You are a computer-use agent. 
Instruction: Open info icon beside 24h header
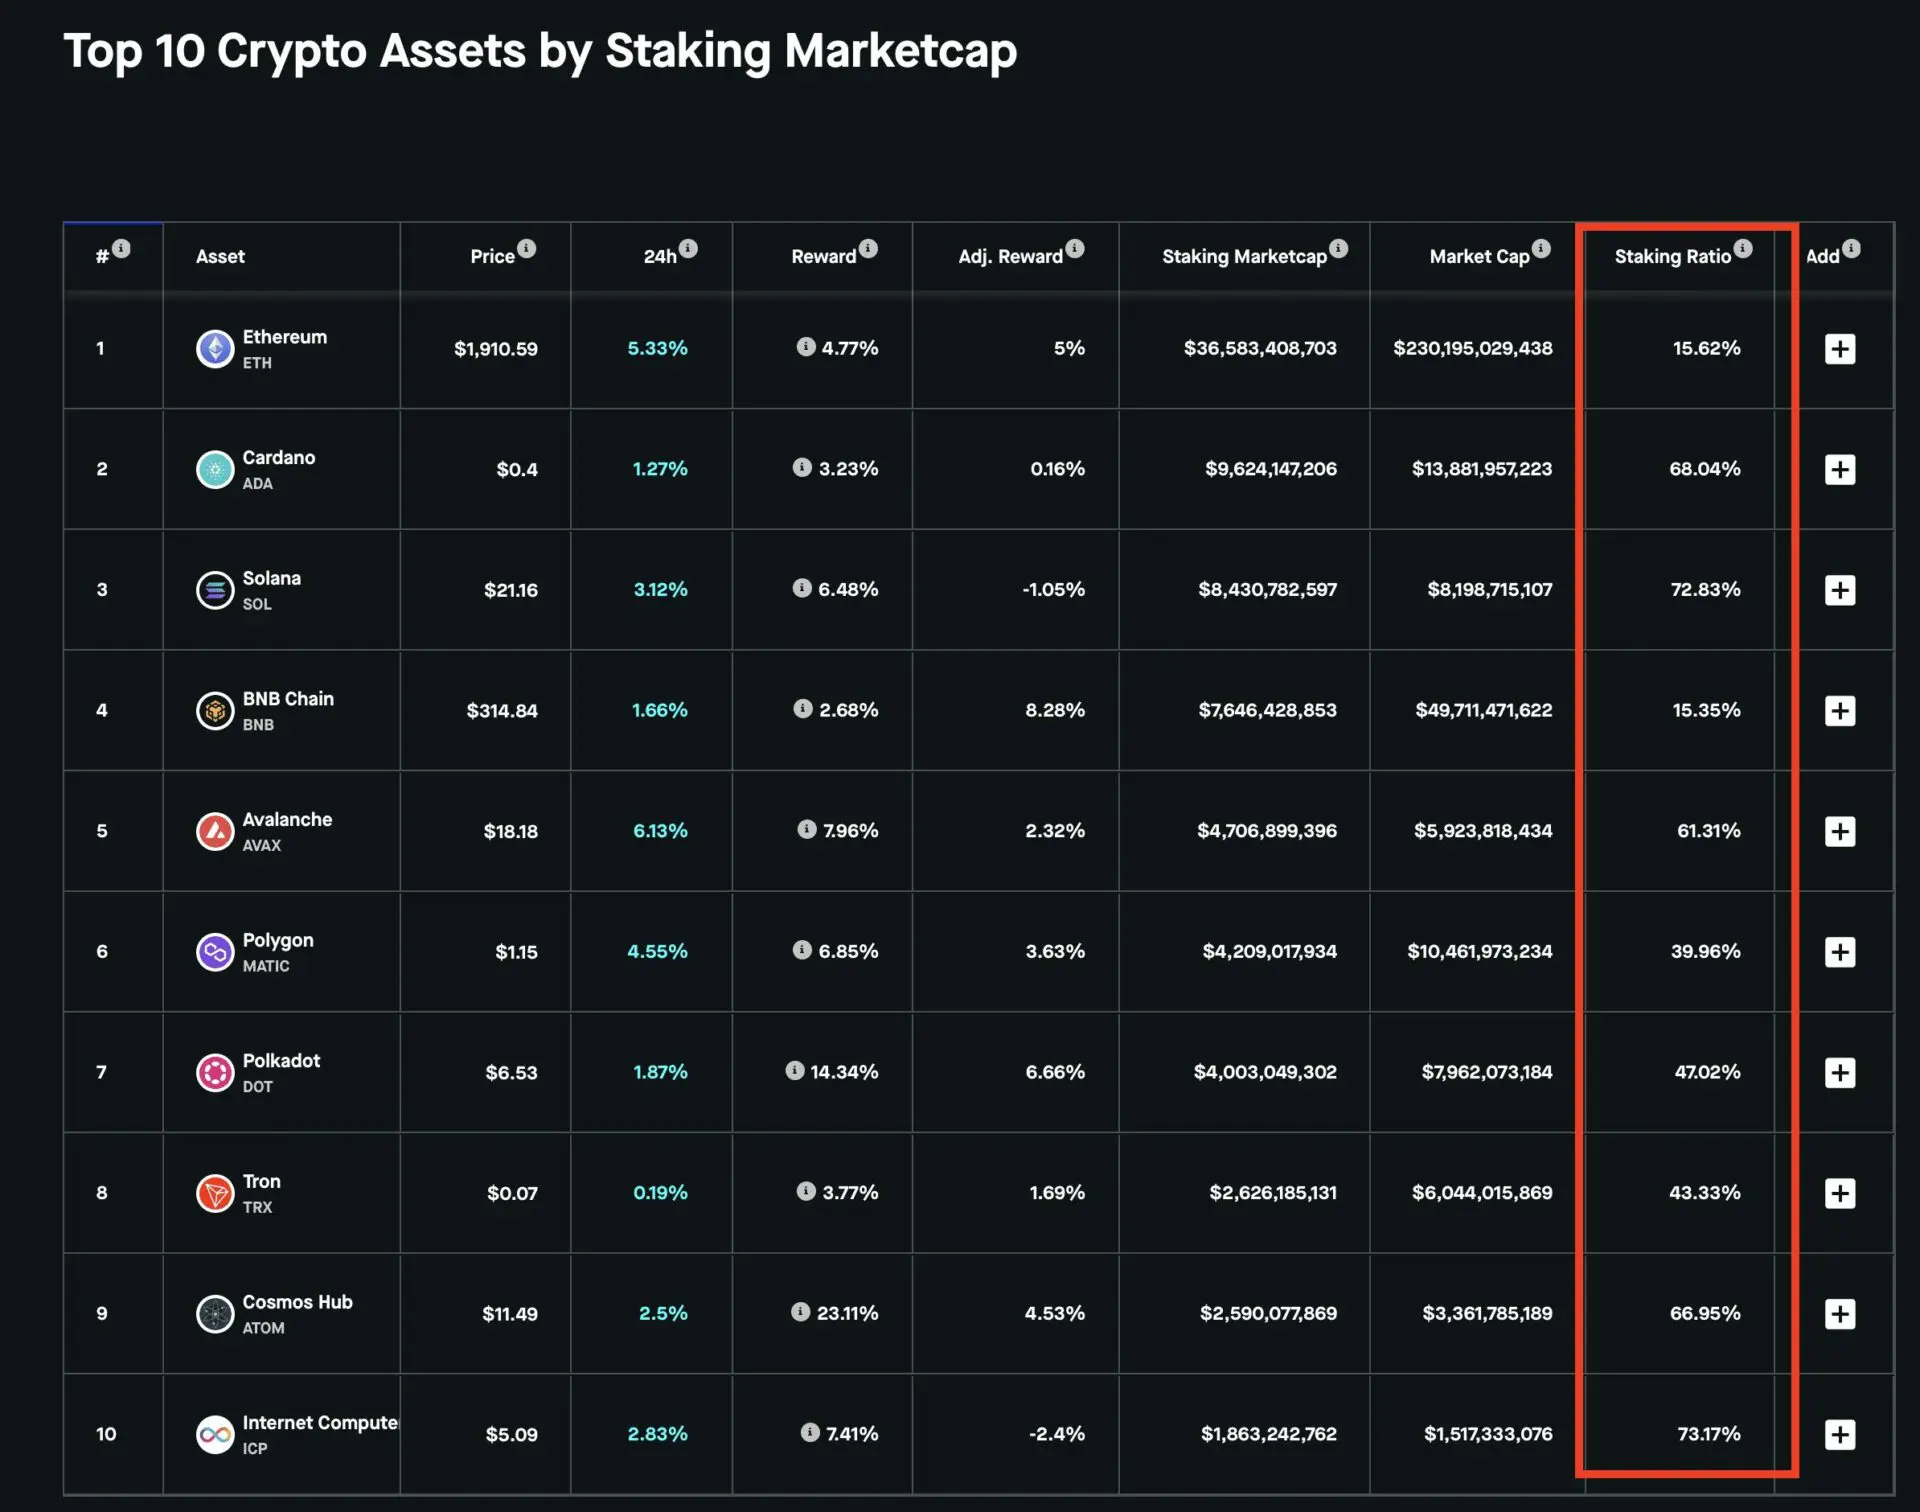688,248
